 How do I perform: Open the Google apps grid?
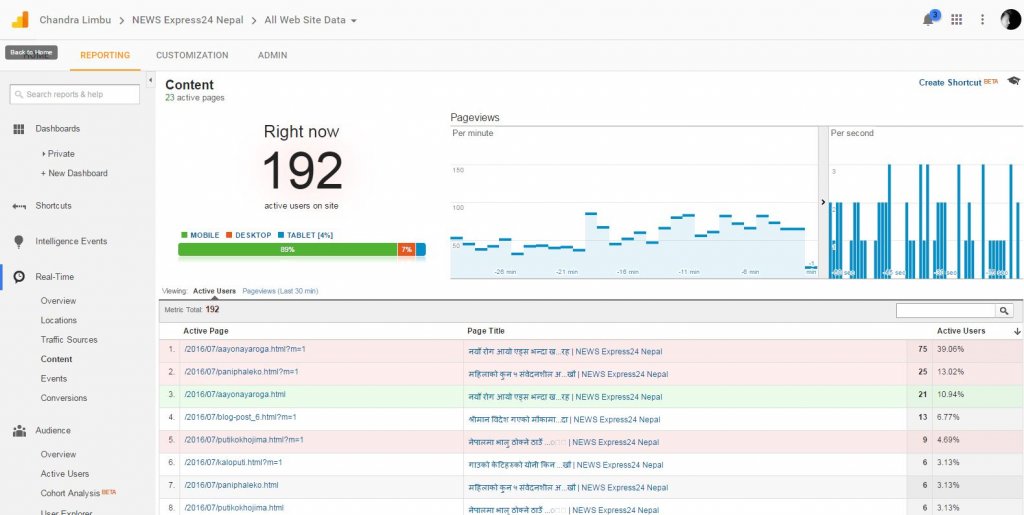[956, 20]
